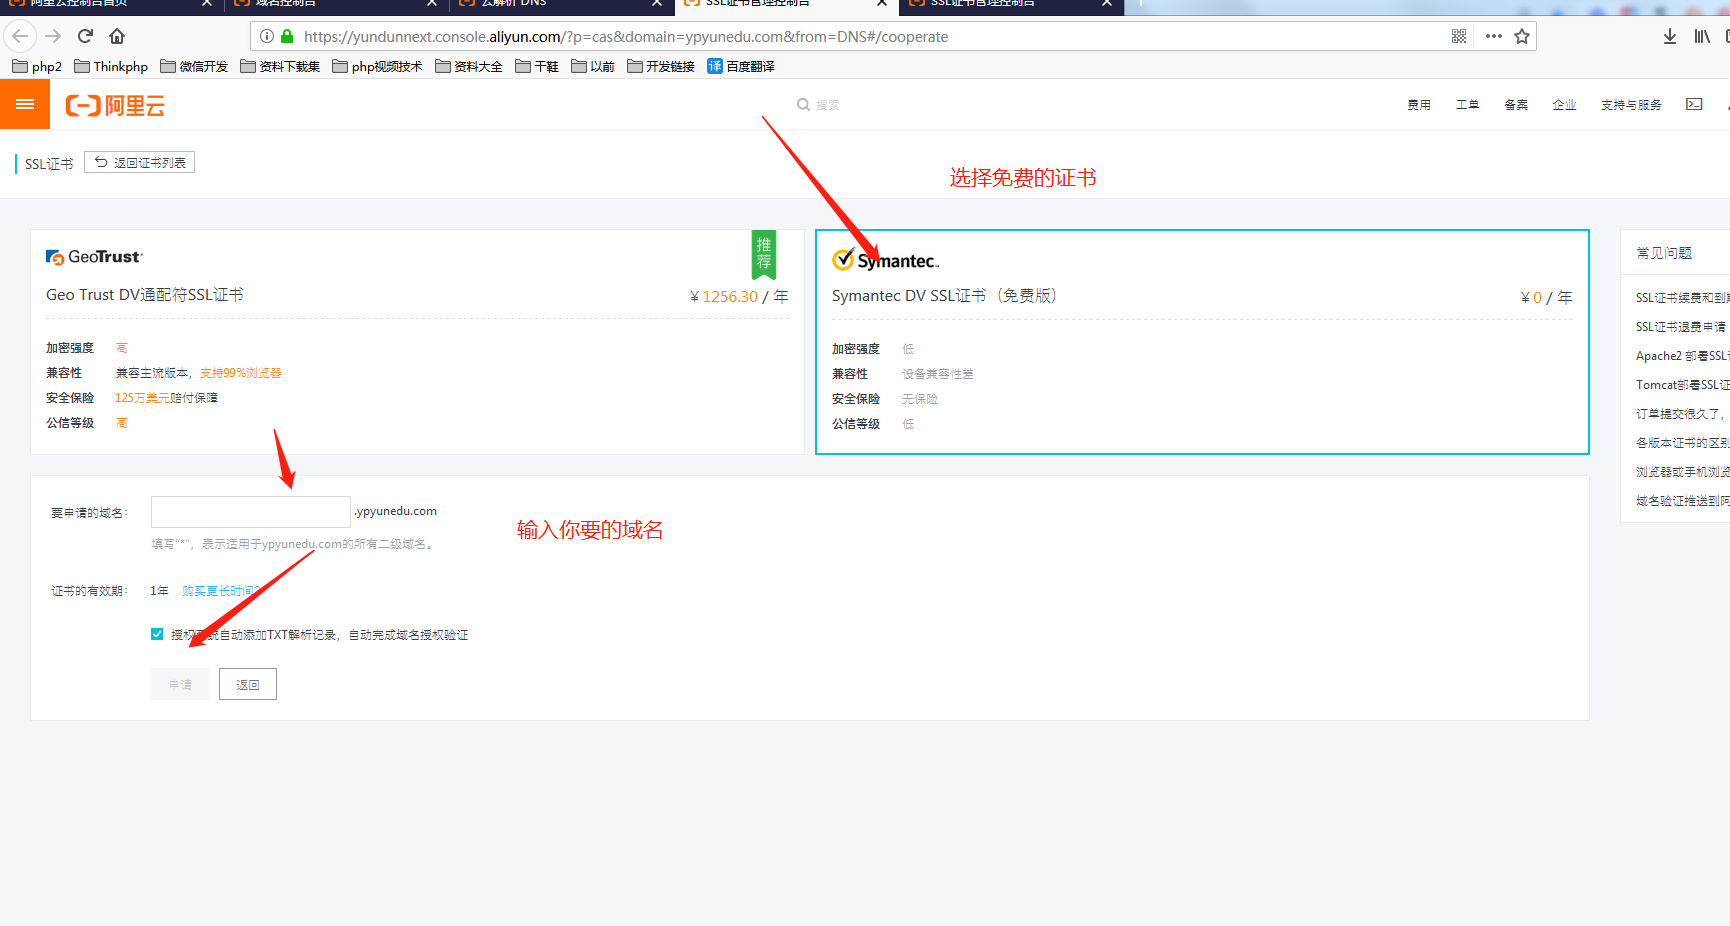
Task: Open the 以前 bookmark folder
Action: [x=593, y=67]
